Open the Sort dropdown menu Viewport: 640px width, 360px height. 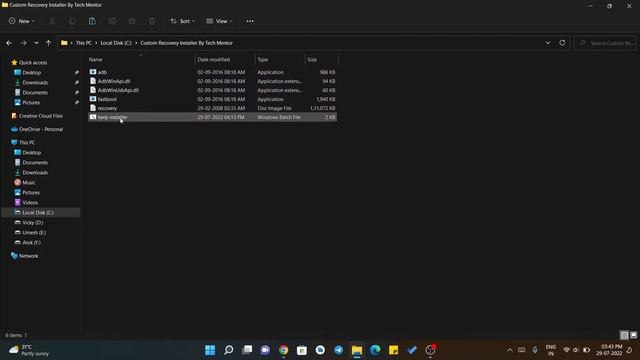[x=182, y=21]
